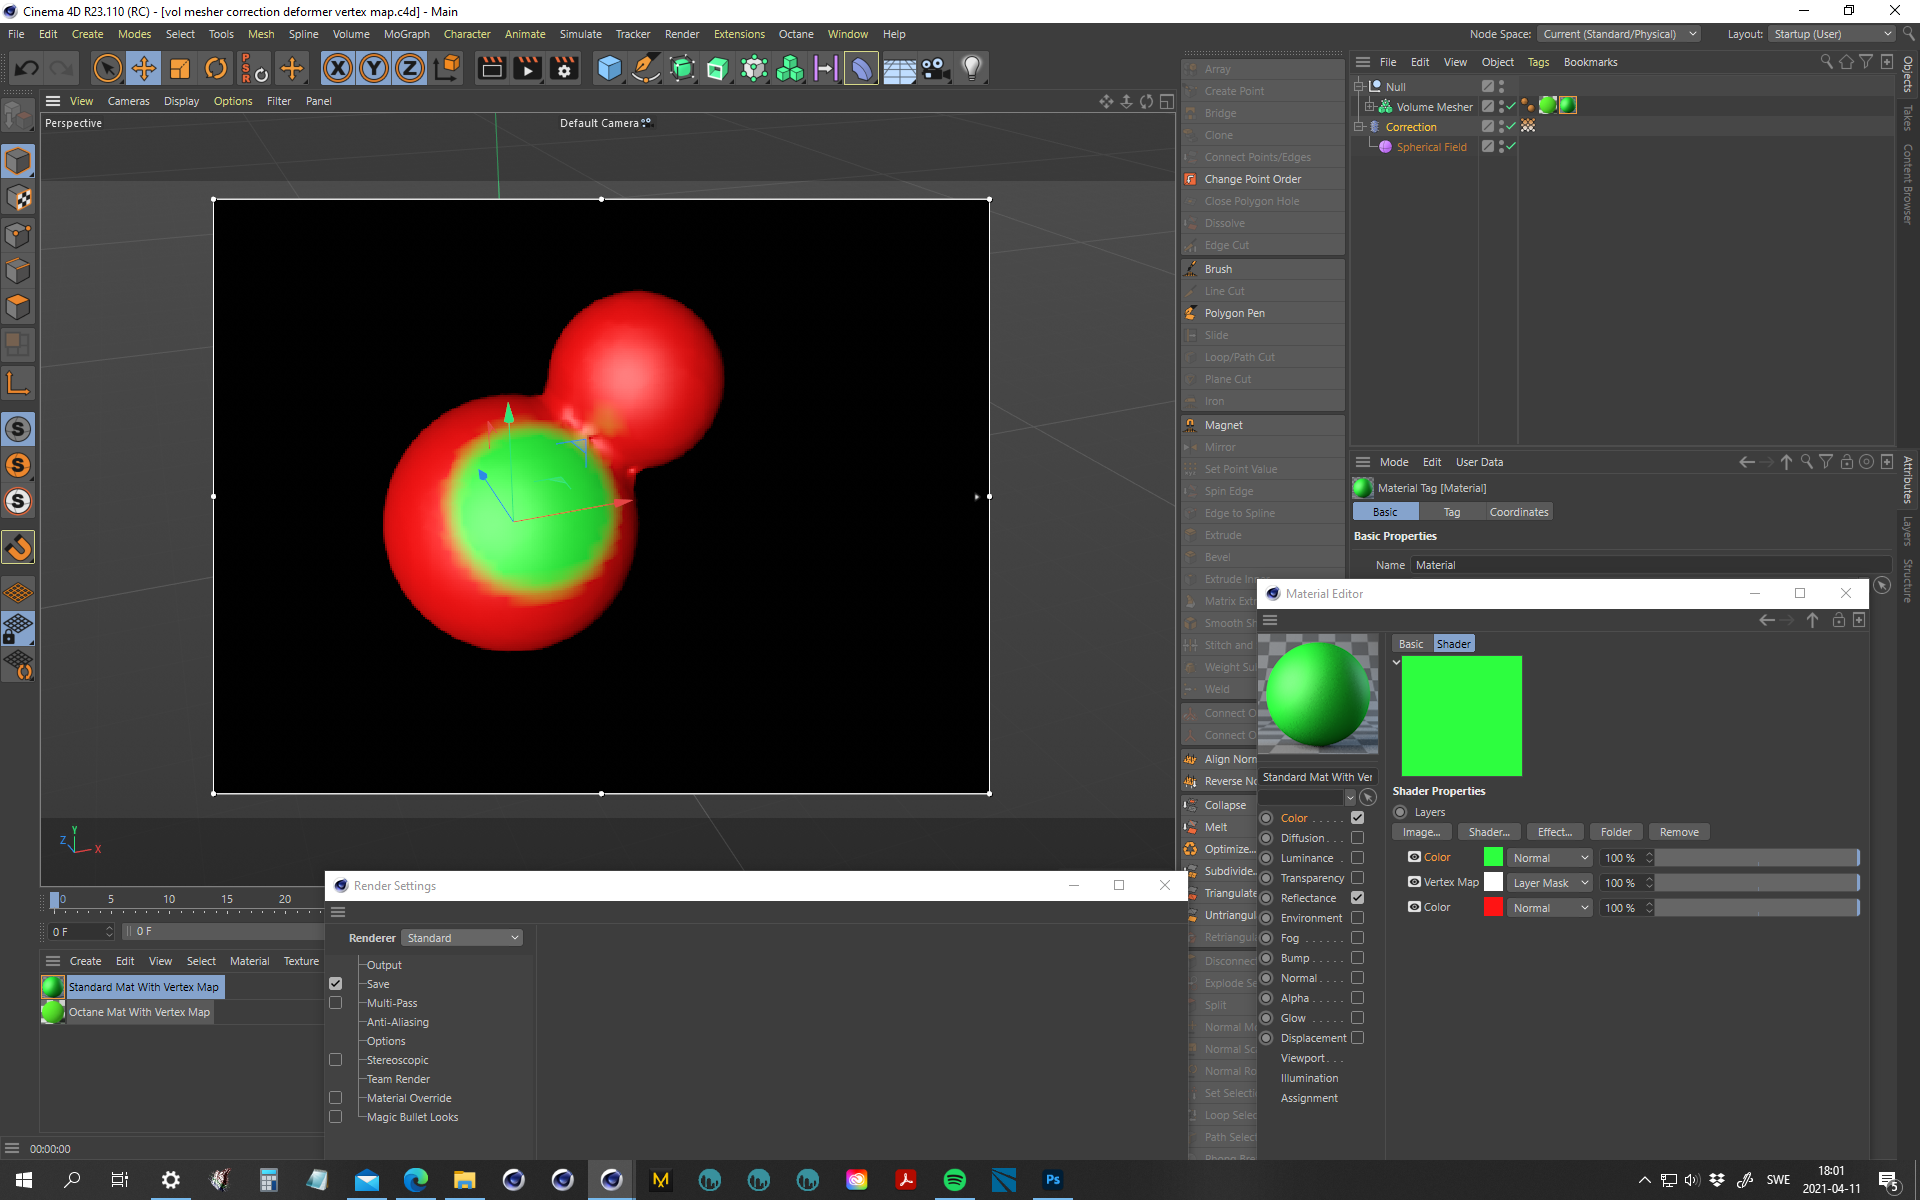Open the Renderer Standard dropdown

(463, 938)
